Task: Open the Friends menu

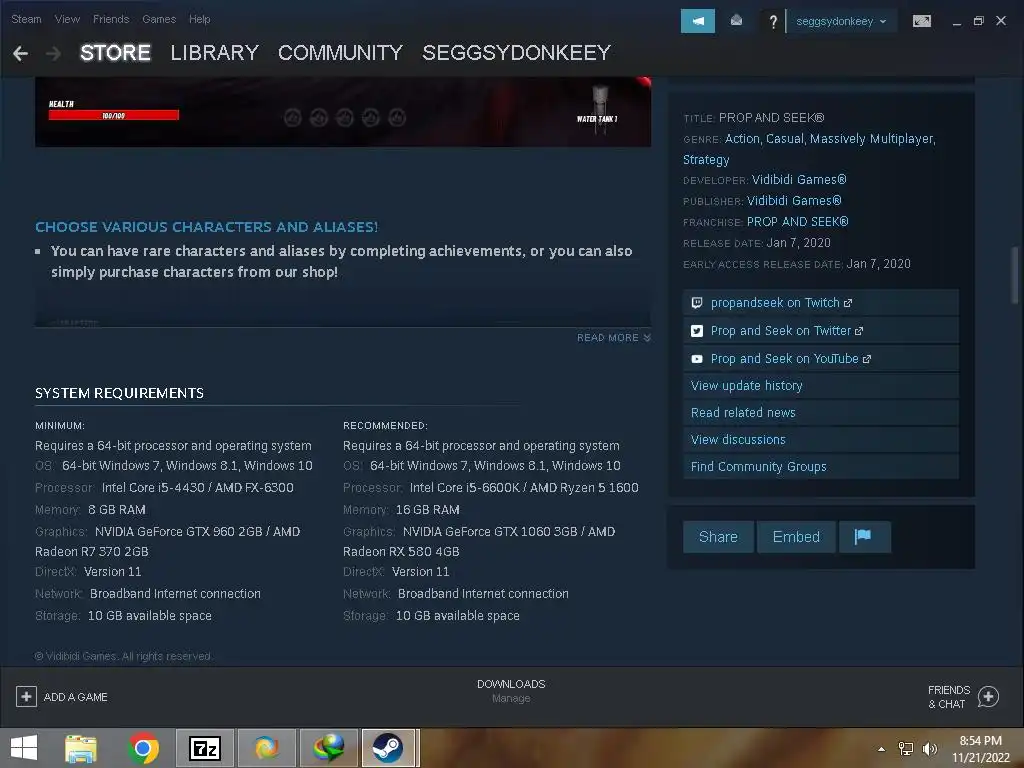Action: click(111, 19)
